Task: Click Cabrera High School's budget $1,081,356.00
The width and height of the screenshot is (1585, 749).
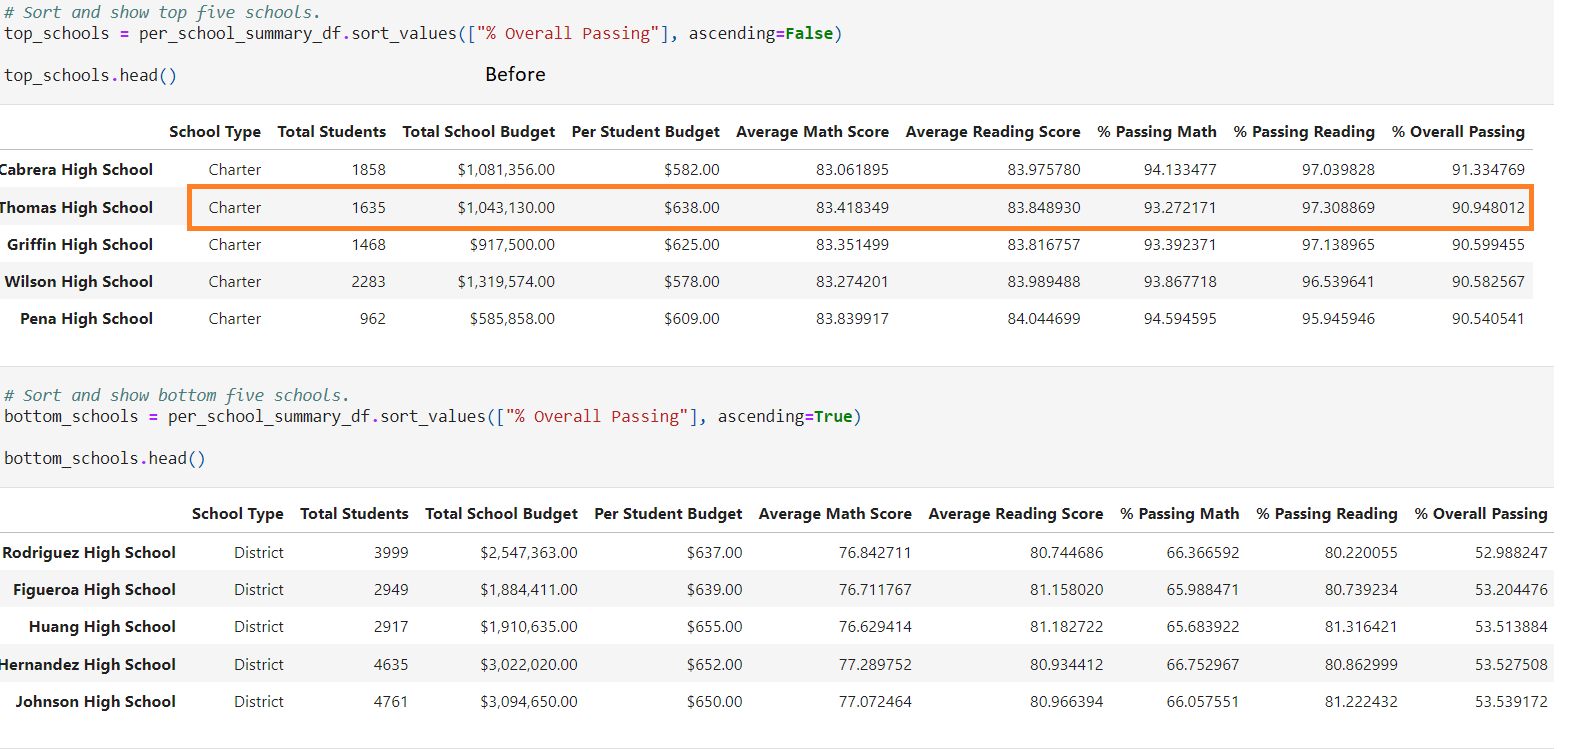Action: coord(506,170)
